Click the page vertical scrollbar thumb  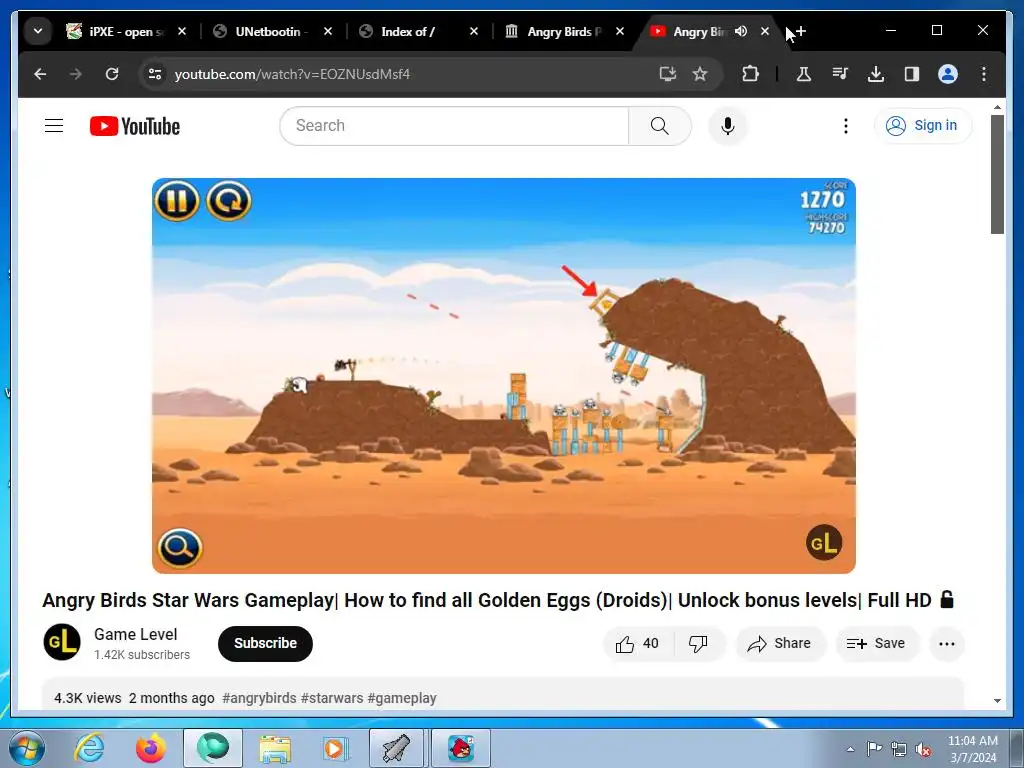(997, 174)
